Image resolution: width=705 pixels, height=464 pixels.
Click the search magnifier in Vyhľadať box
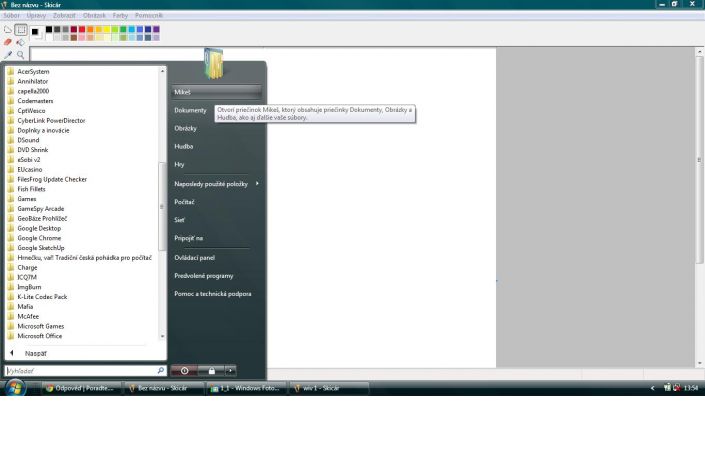click(161, 370)
